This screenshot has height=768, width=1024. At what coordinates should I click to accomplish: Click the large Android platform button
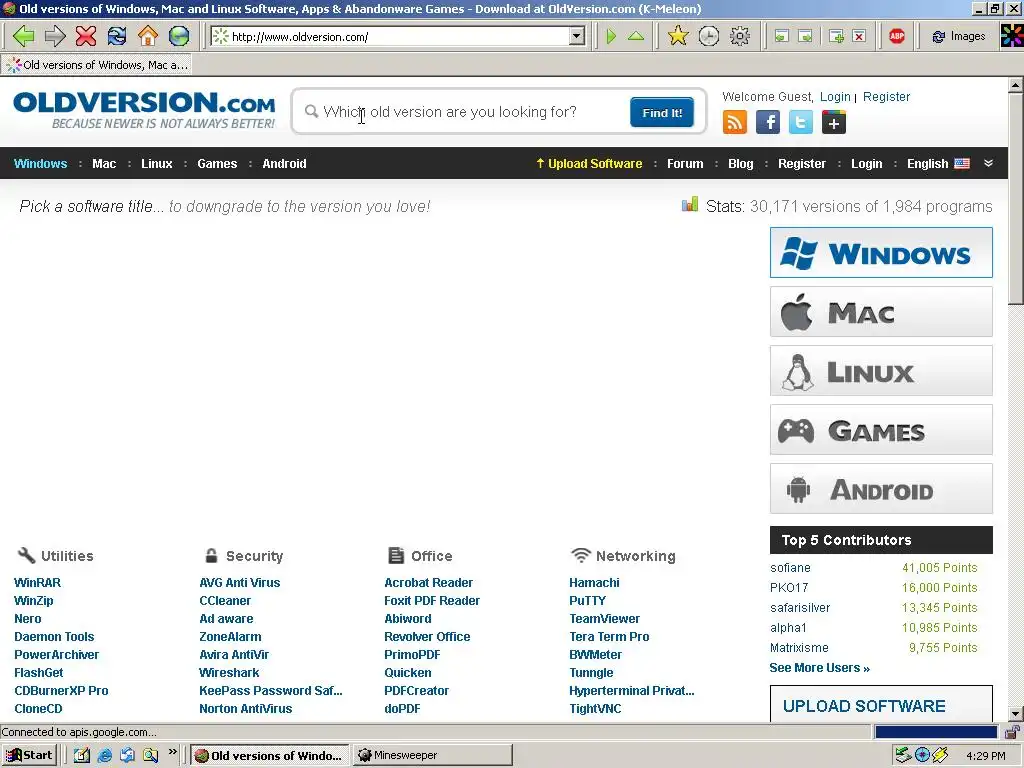coord(881,489)
